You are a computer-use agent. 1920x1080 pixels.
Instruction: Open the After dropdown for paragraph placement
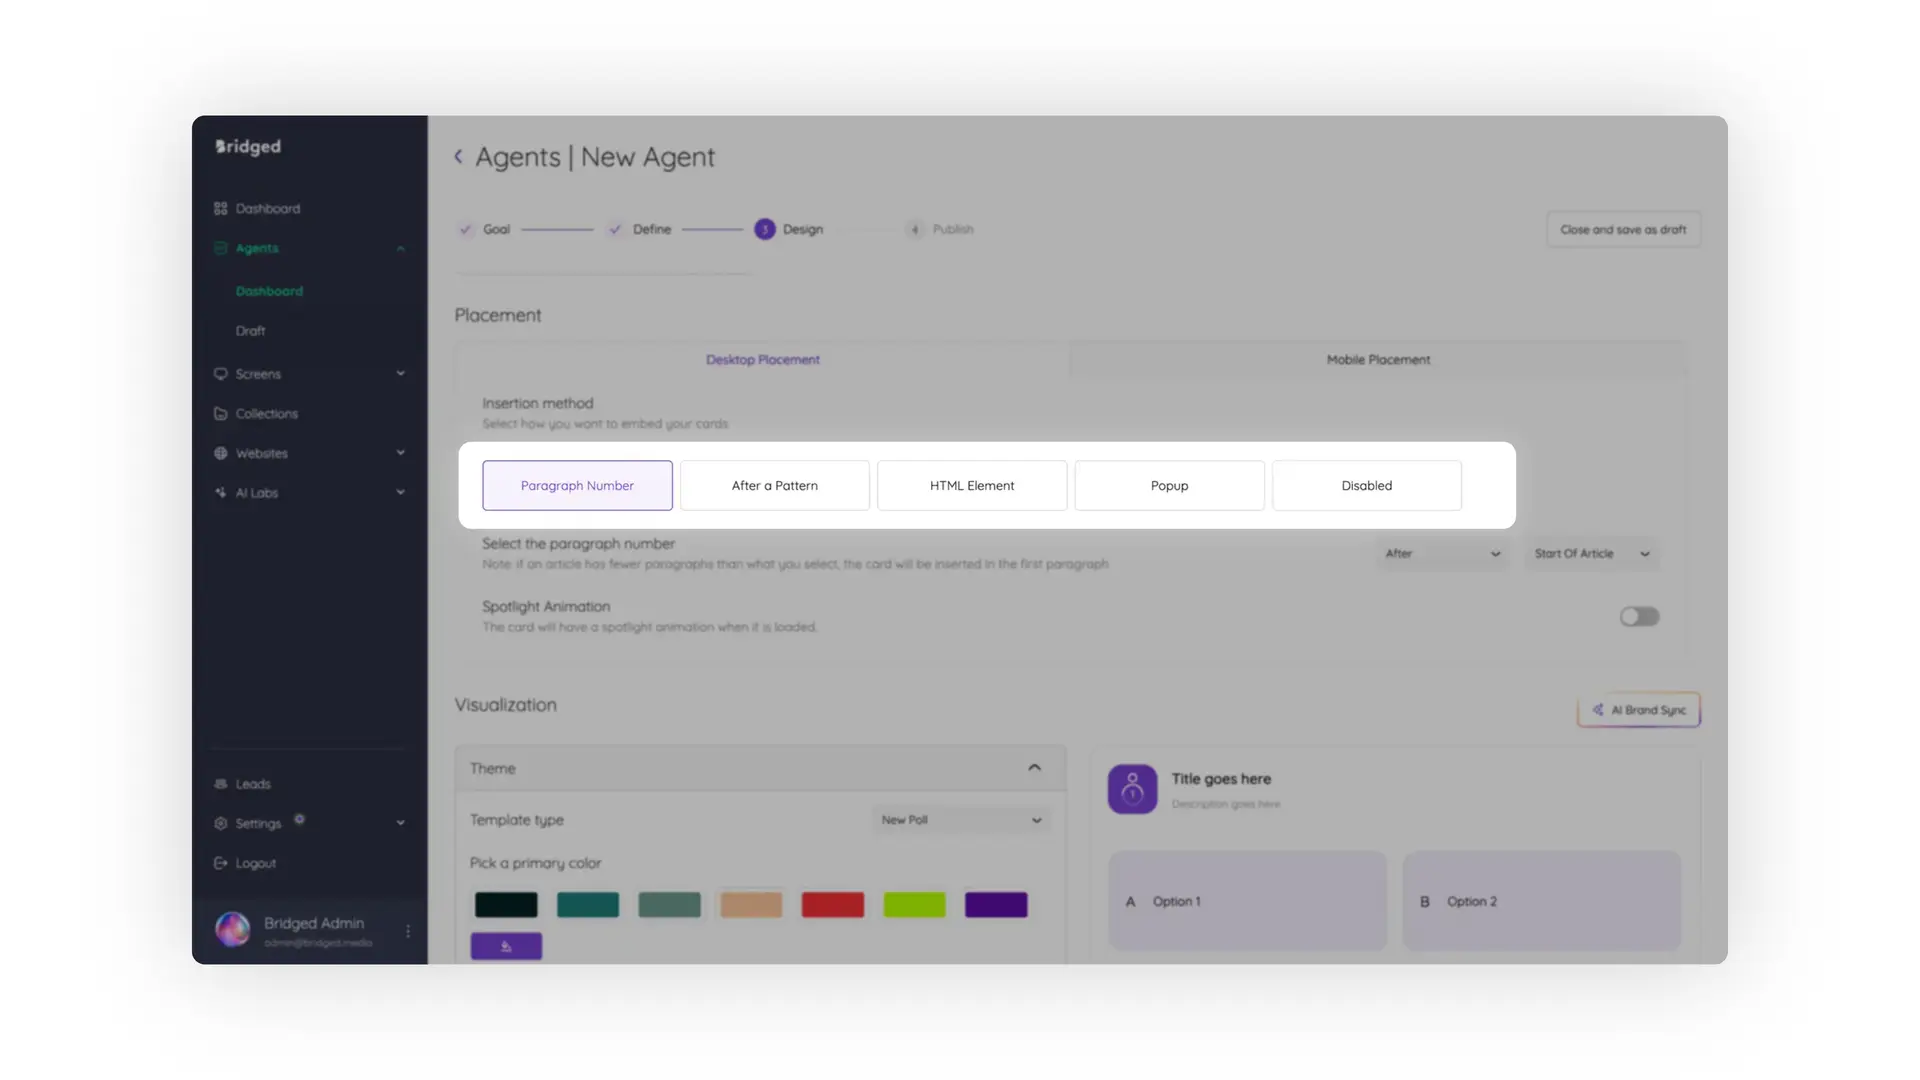(x=1441, y=553)
